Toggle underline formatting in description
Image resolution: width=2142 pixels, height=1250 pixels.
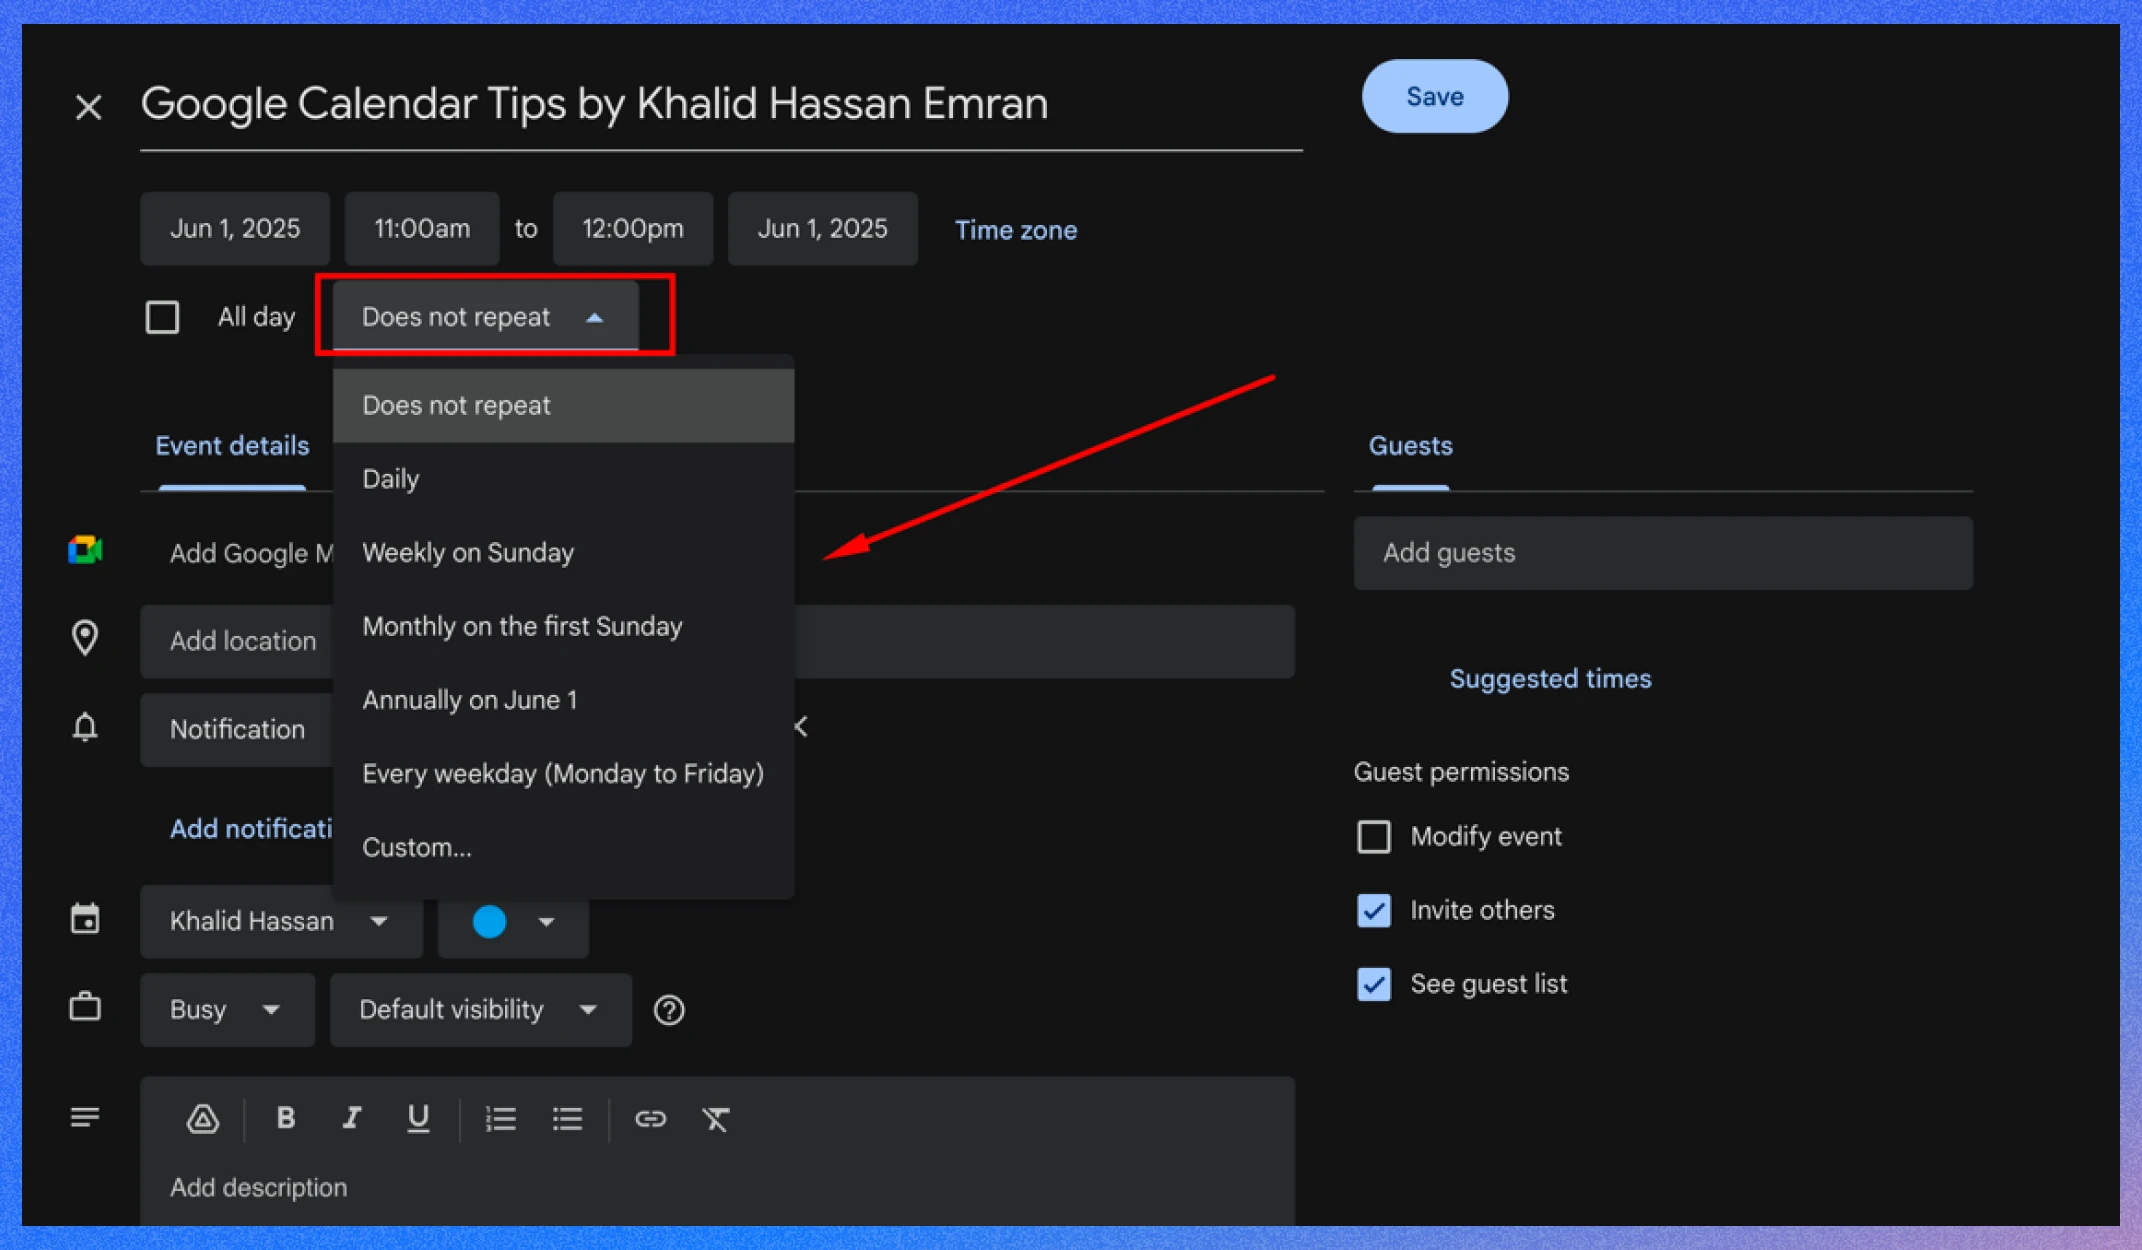pos(418,1119)
